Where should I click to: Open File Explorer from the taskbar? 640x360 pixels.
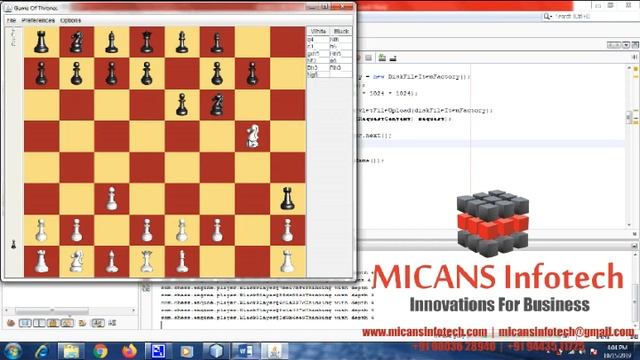71,351
